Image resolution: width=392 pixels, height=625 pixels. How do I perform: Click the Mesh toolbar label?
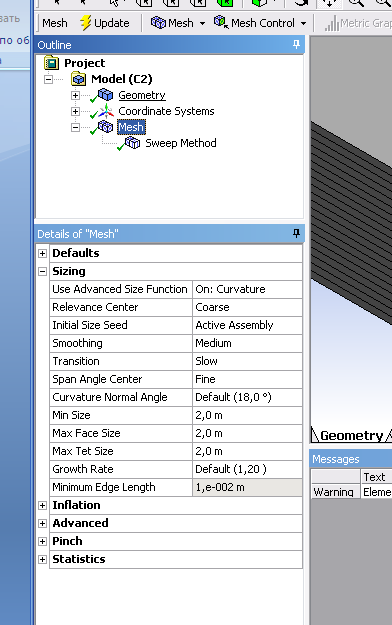point(55,23)
